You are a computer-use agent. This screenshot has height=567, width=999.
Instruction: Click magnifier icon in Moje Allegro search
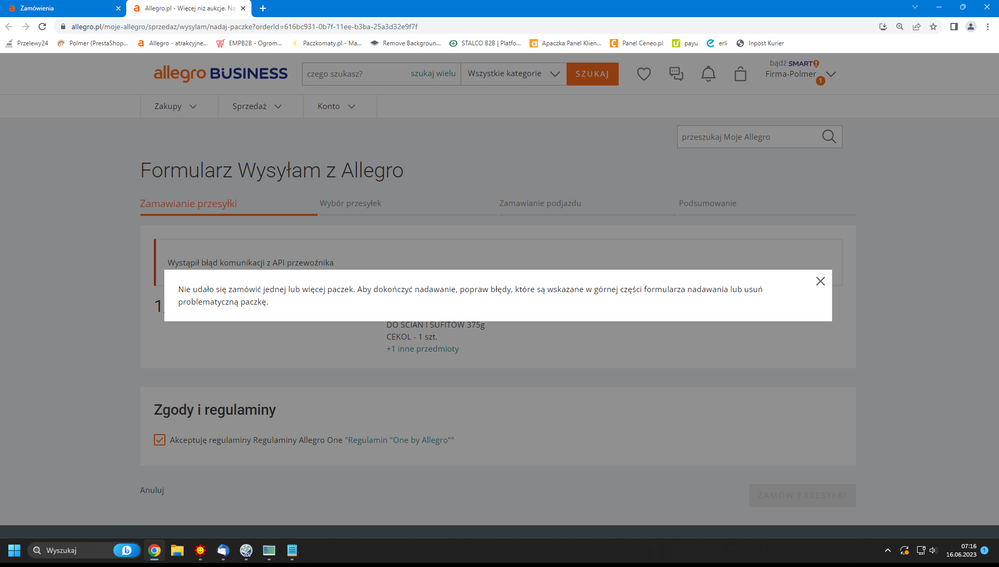[x=828, y=136]
